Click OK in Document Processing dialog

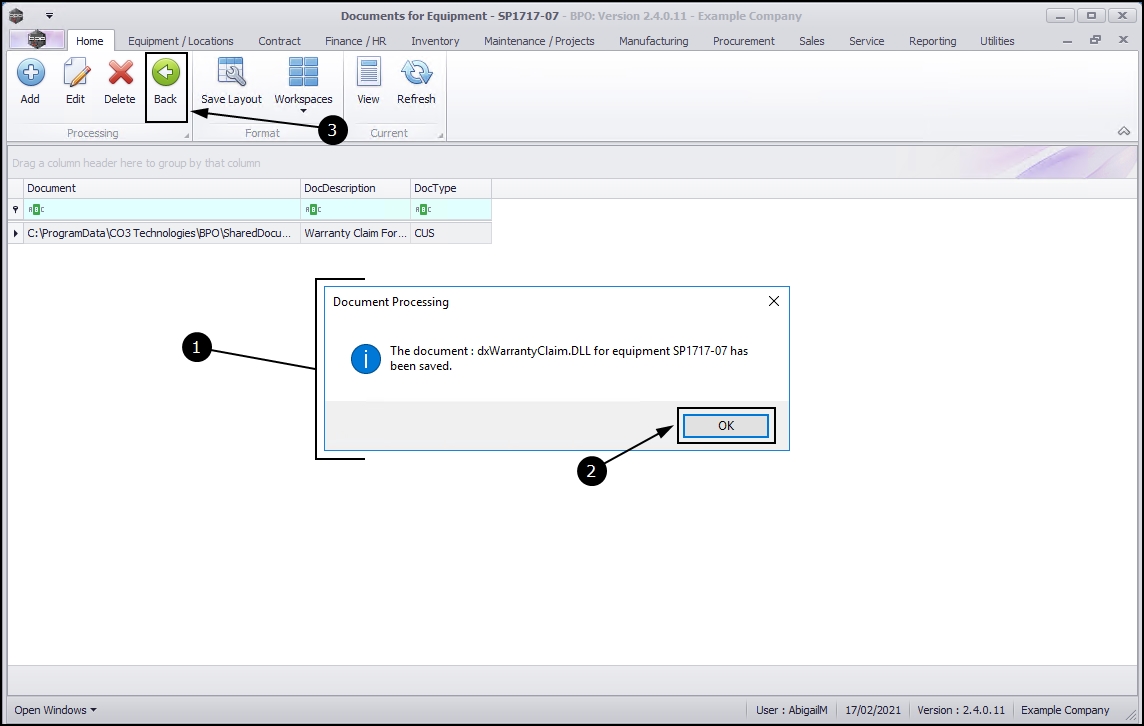tap(726, 425)
